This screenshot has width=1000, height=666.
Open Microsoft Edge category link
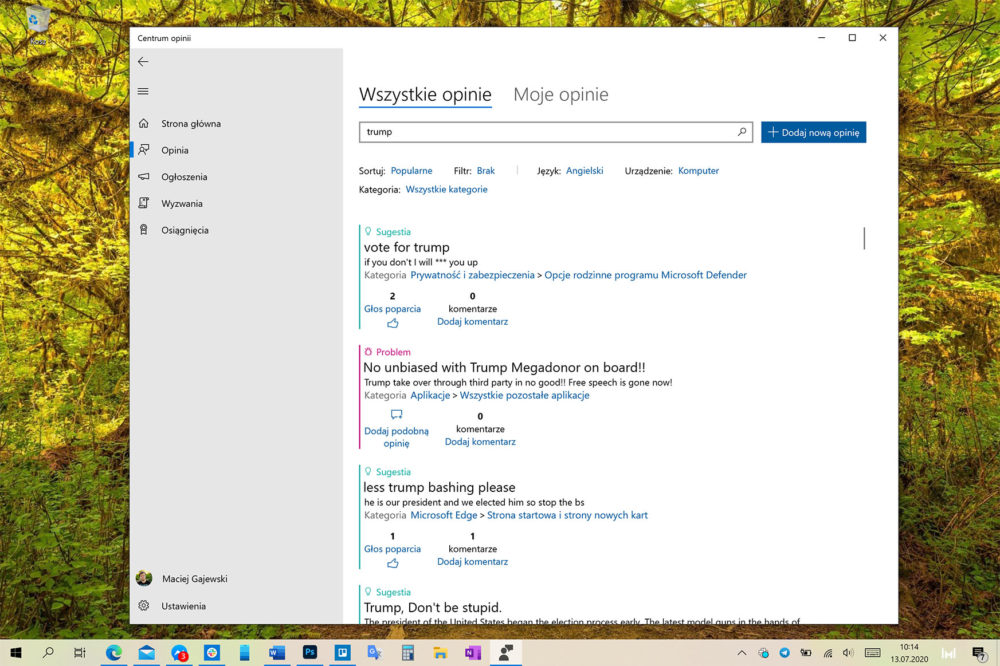click(x=443, y=515)
